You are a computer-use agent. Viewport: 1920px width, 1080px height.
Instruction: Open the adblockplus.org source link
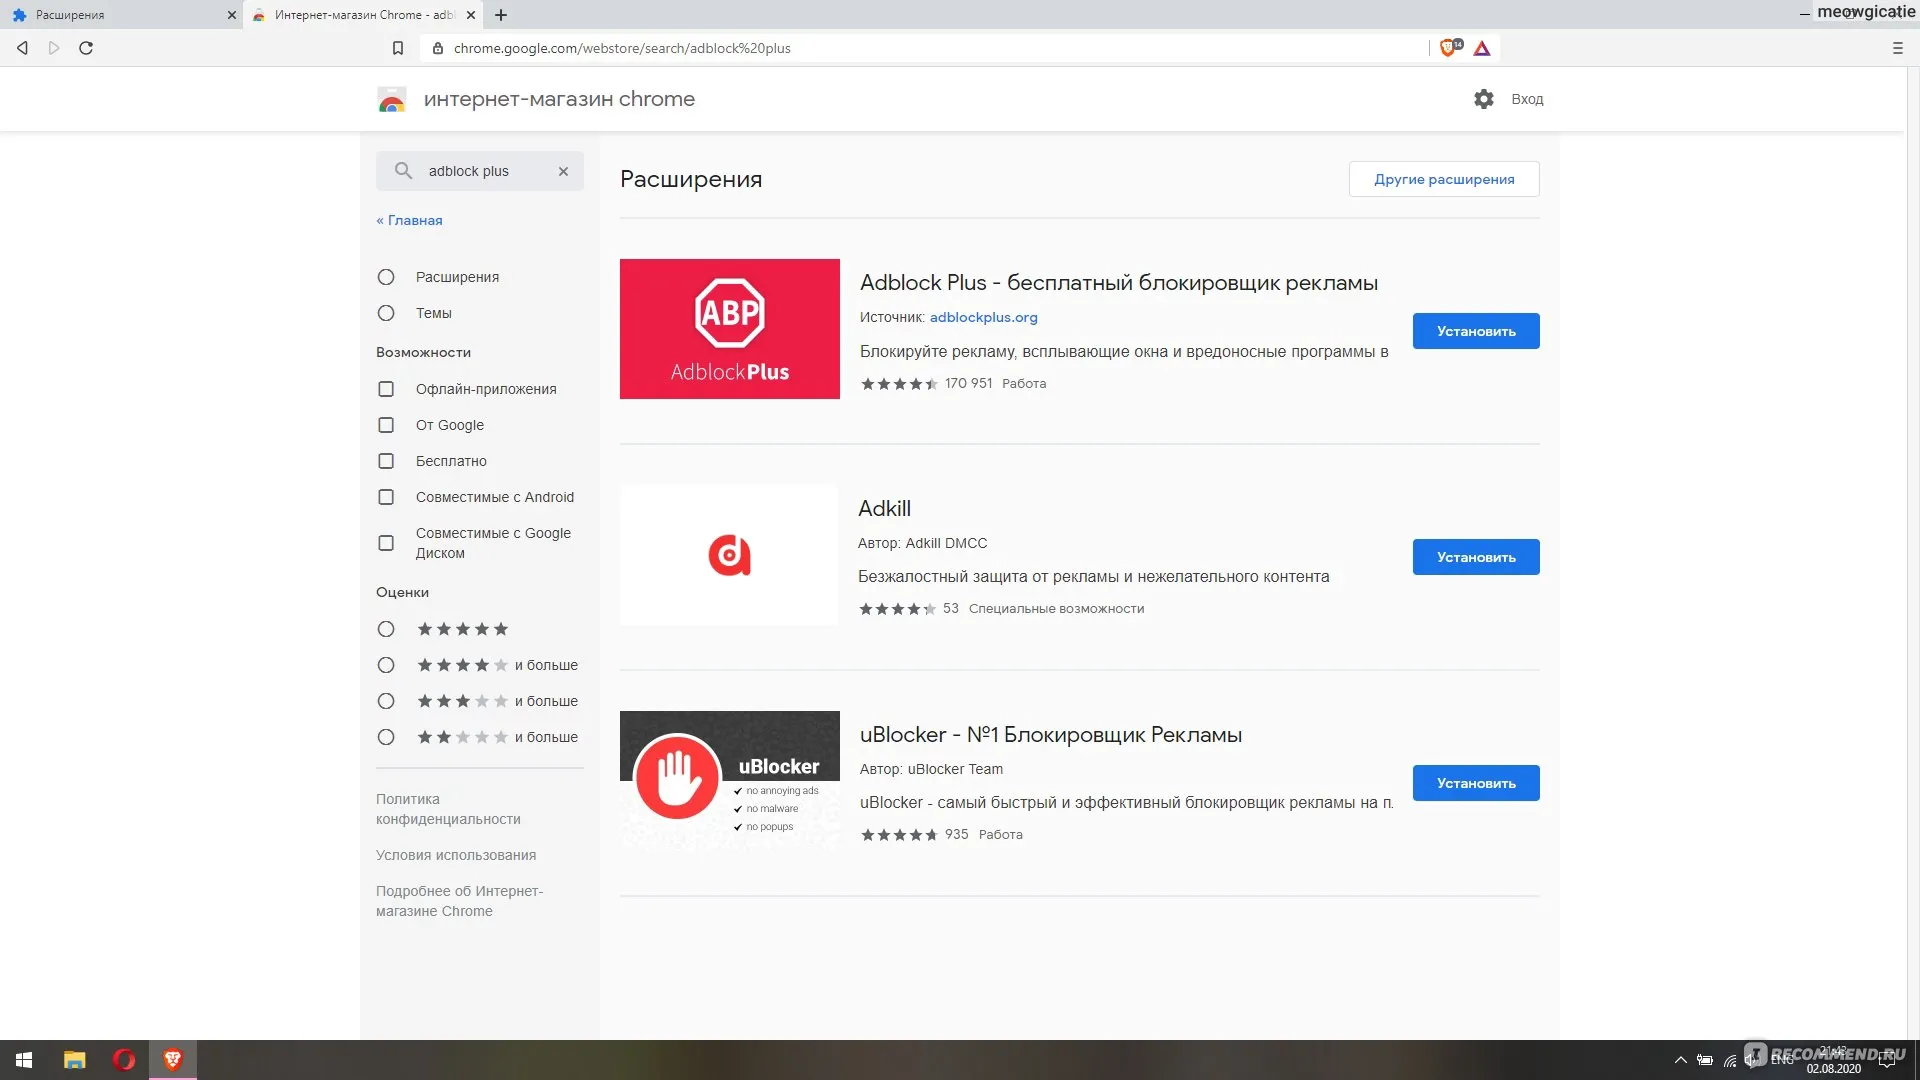tap(984, 317)
